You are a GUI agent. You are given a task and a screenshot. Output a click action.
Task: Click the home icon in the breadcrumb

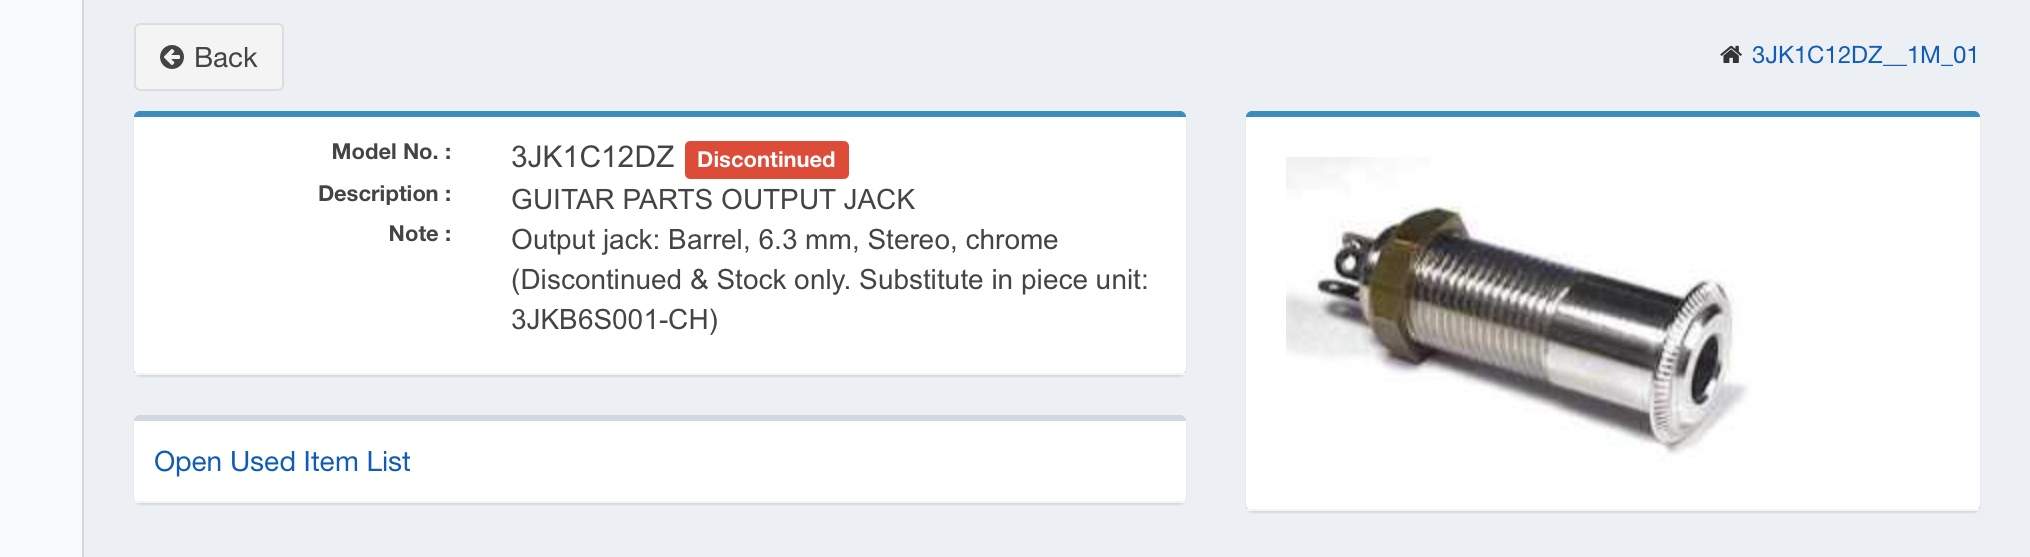(x=1730, y=55)
